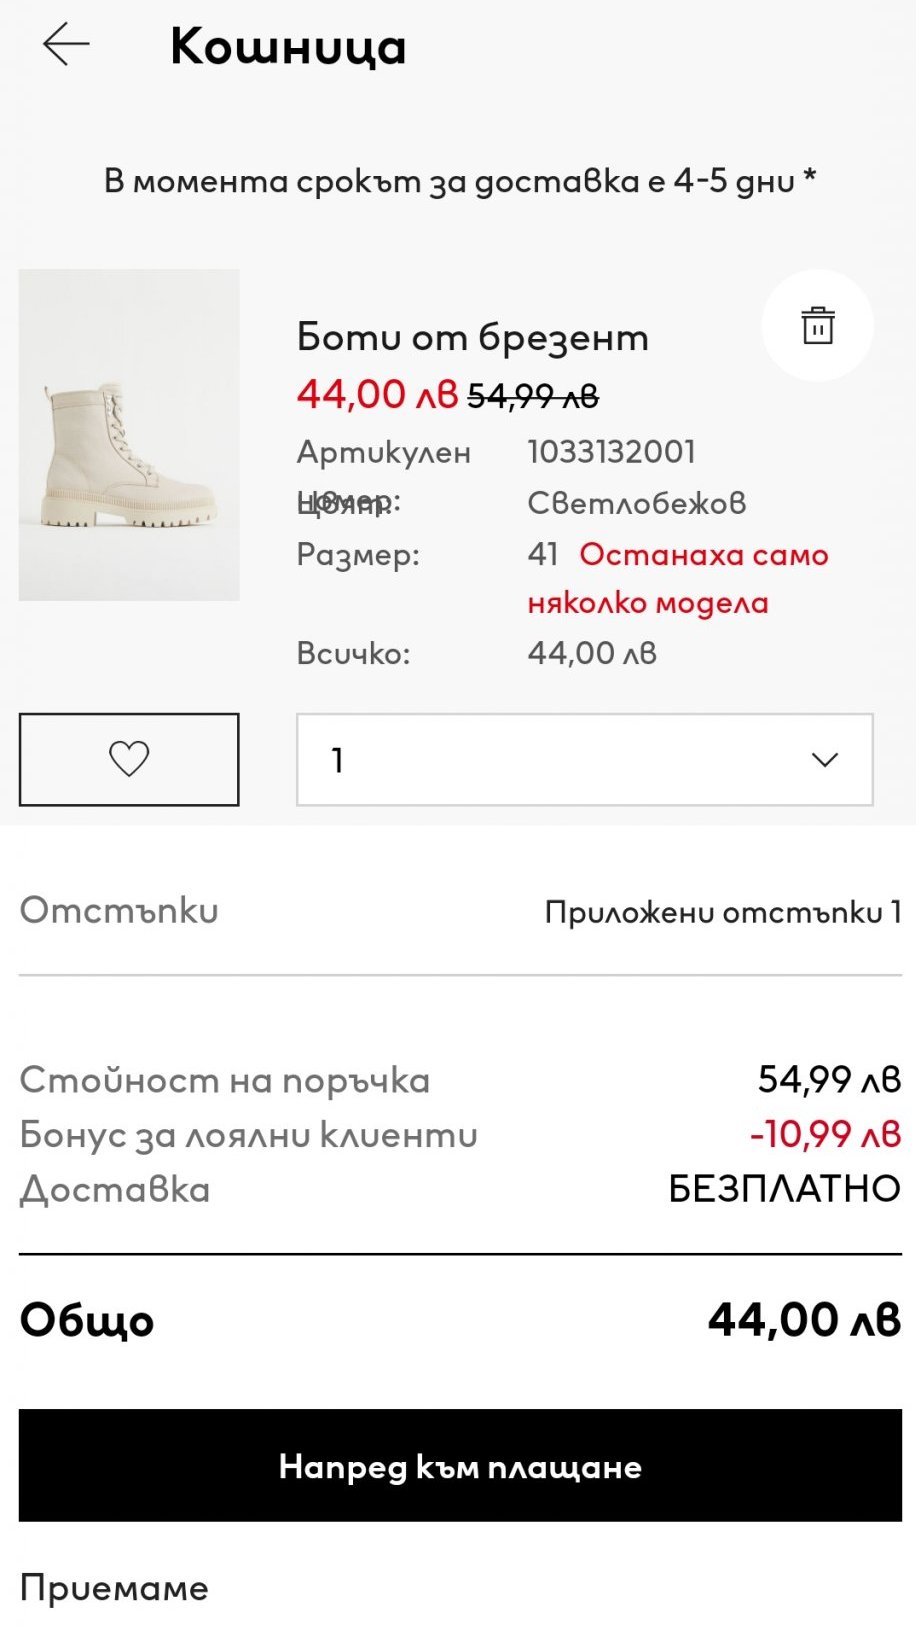Click the red 44,00 лв sale price
The width and height of the screenshot is (916, 1631).
pos(376,394)
